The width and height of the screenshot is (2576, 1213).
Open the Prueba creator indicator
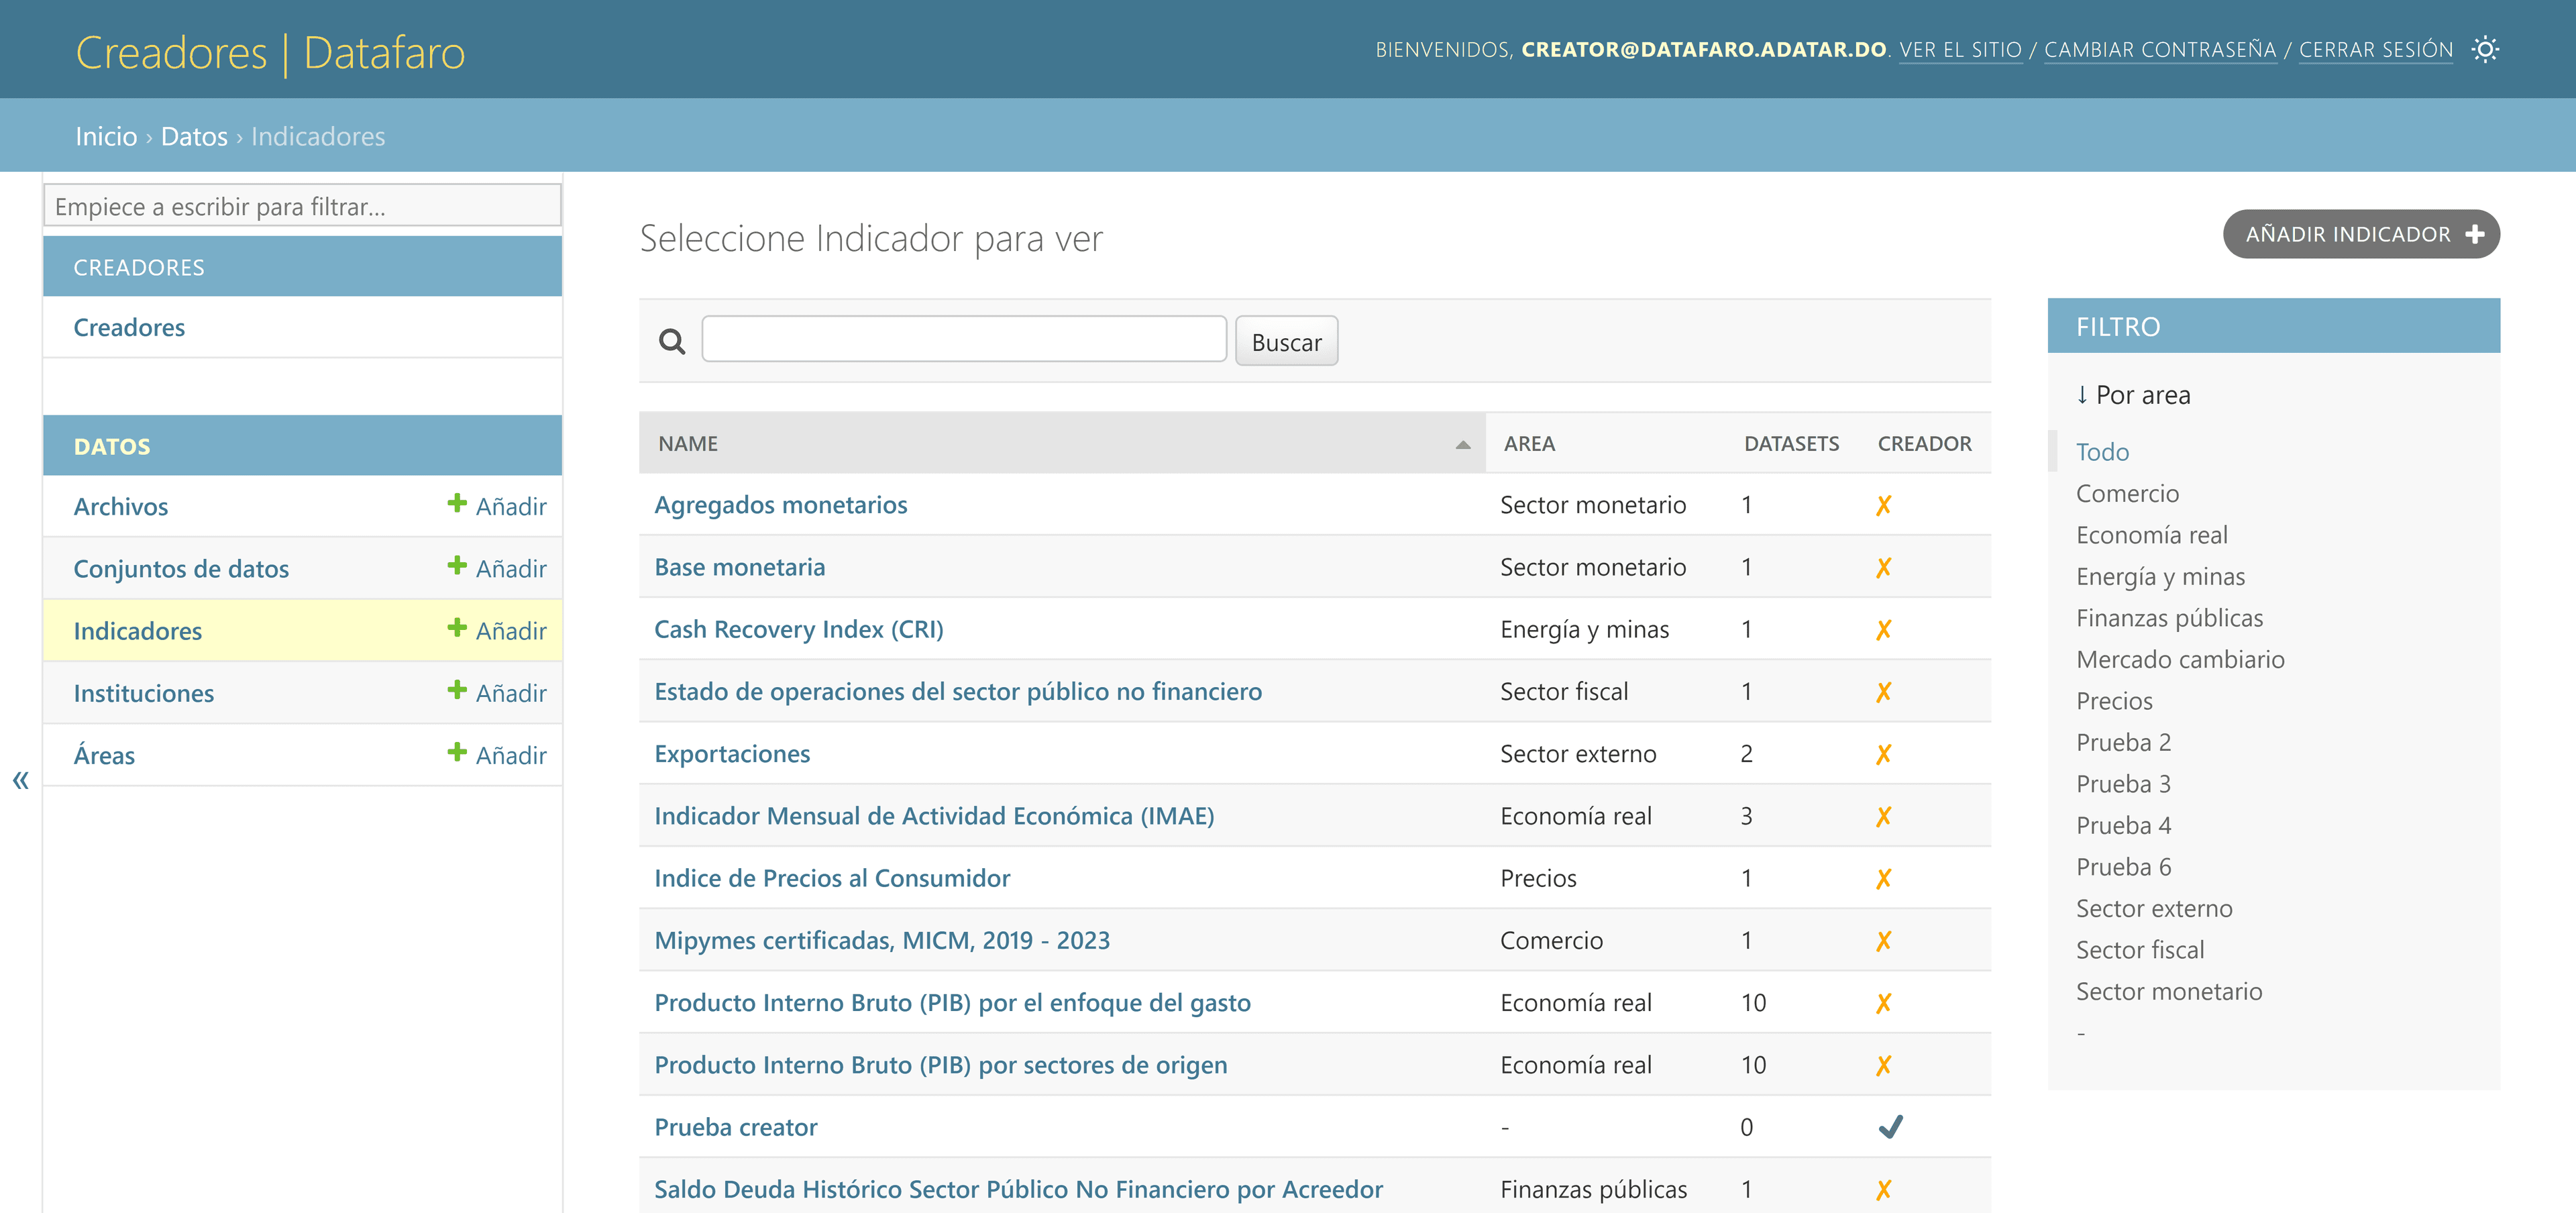(735, 1127)
